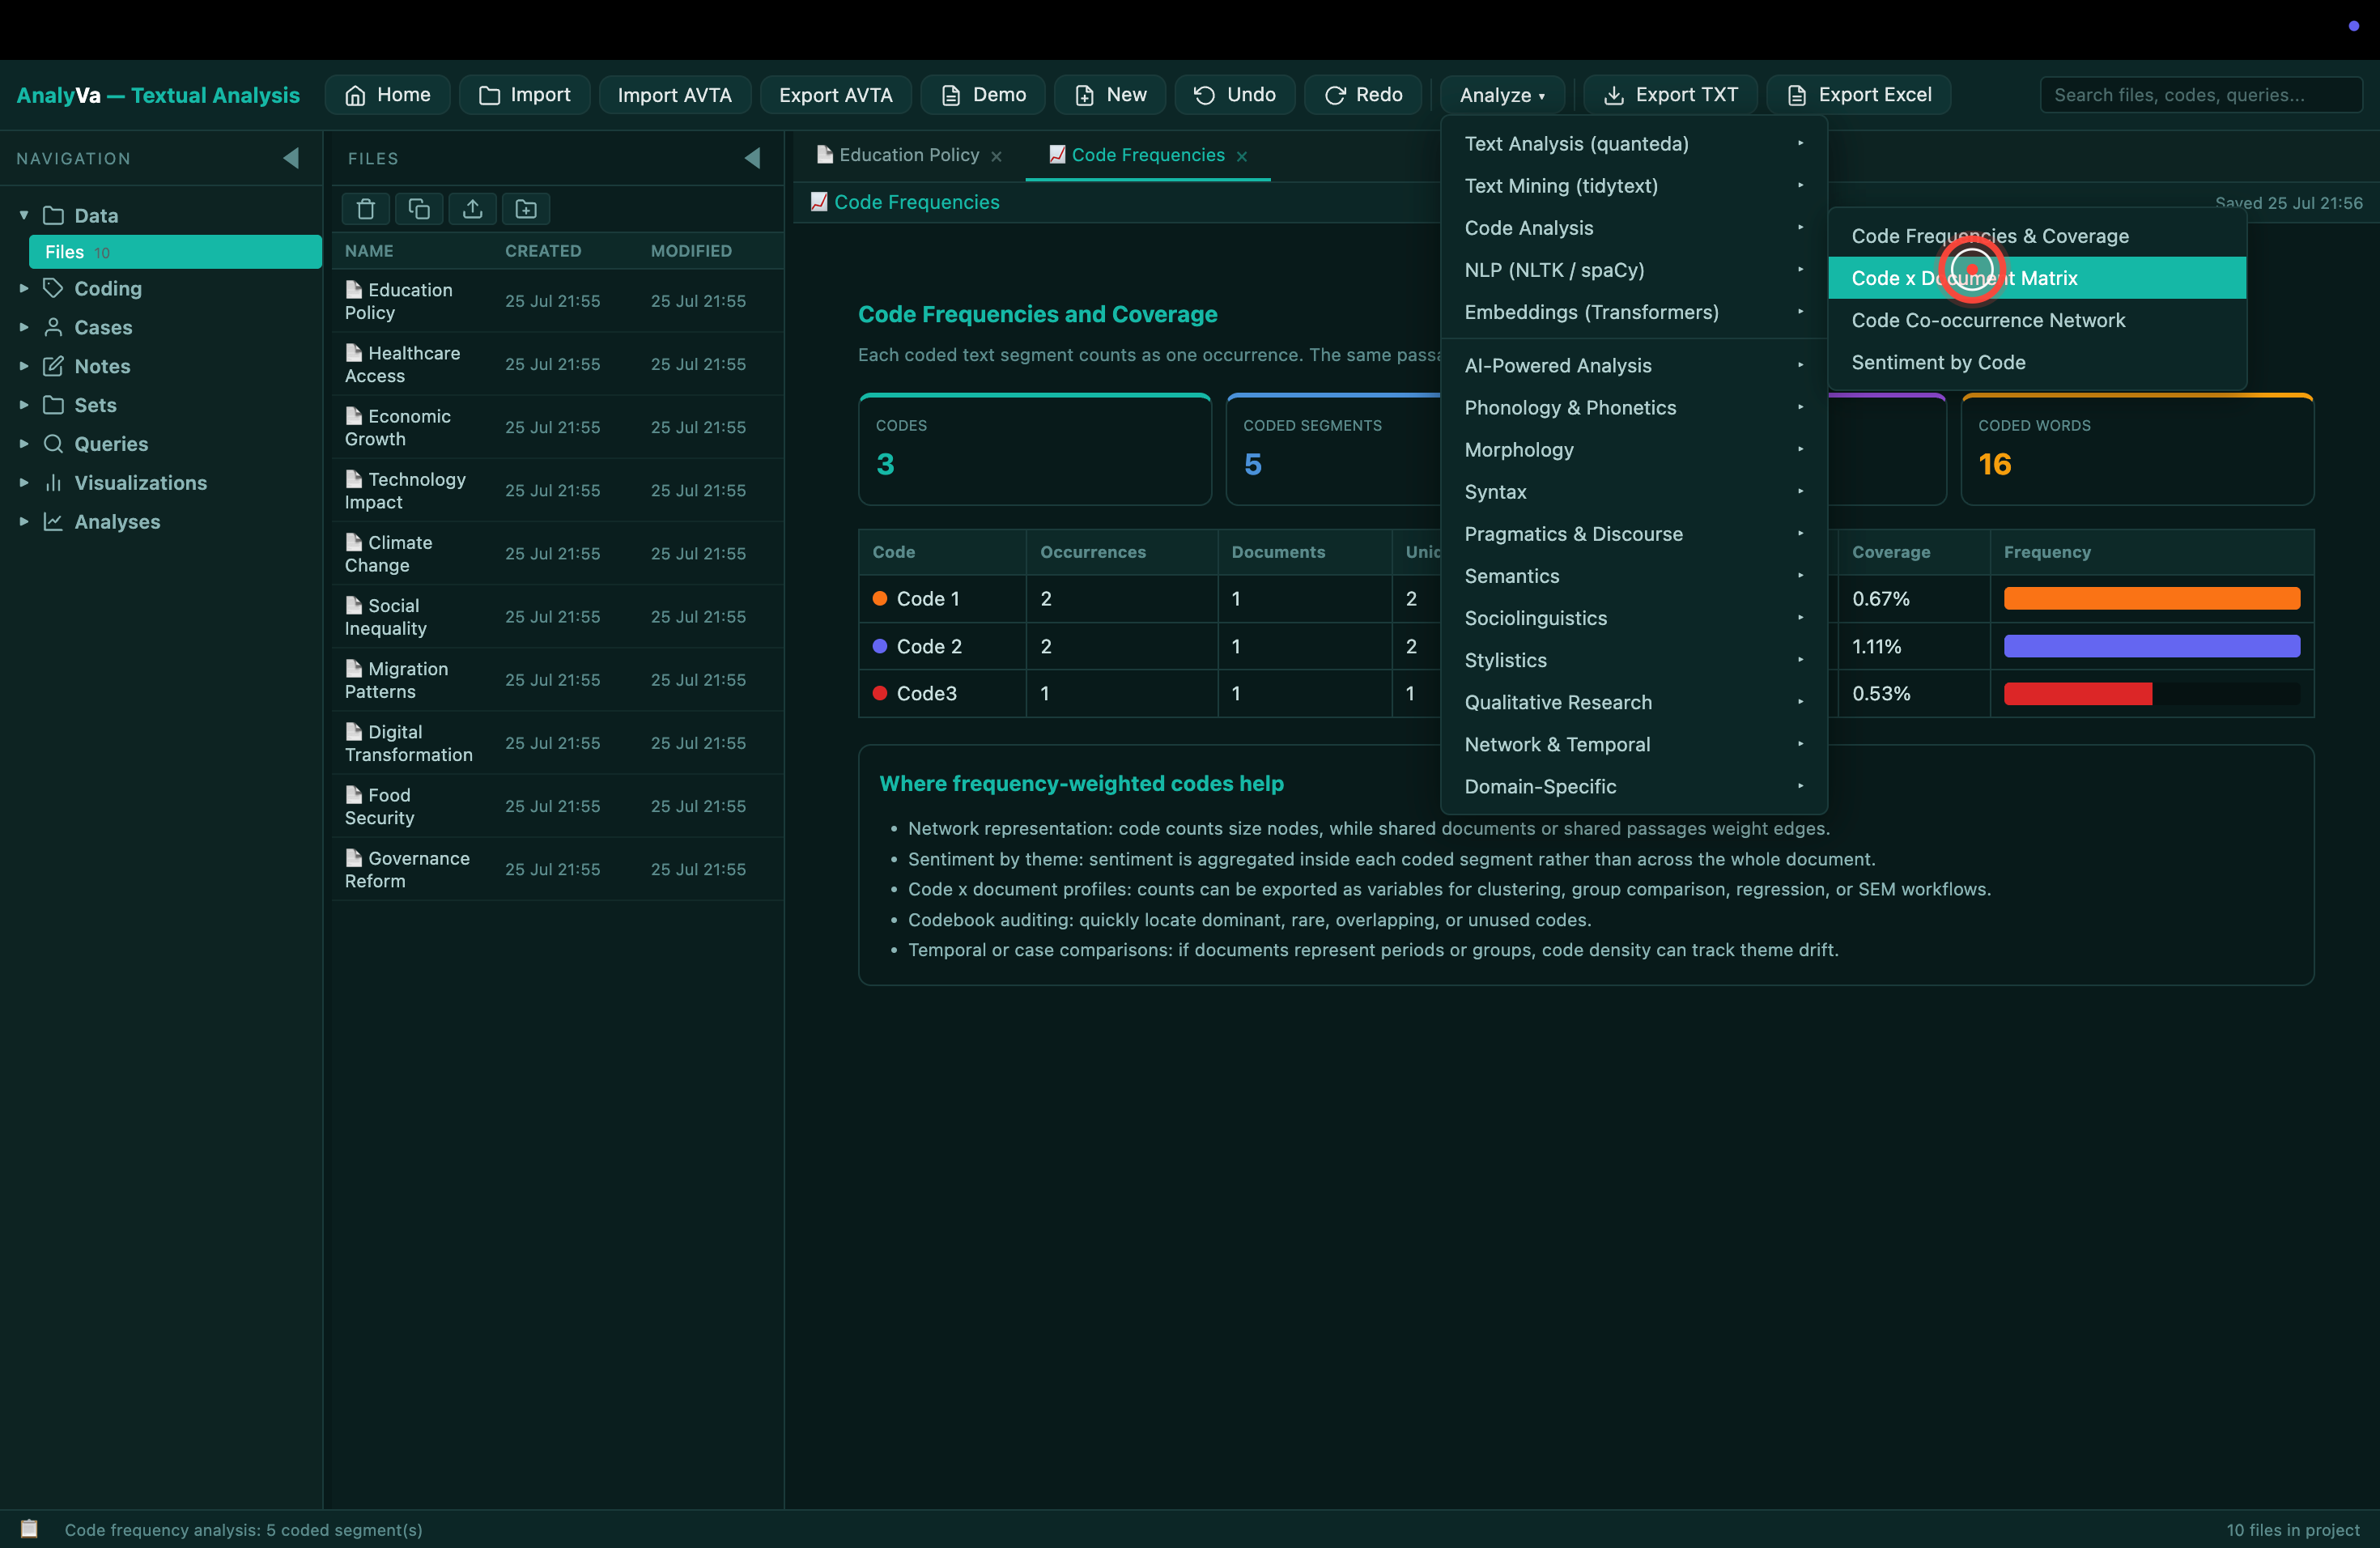Collapse the Files panel with its arrow
This screenshot has width=2380, height=1548.
(x=753, y=158)
